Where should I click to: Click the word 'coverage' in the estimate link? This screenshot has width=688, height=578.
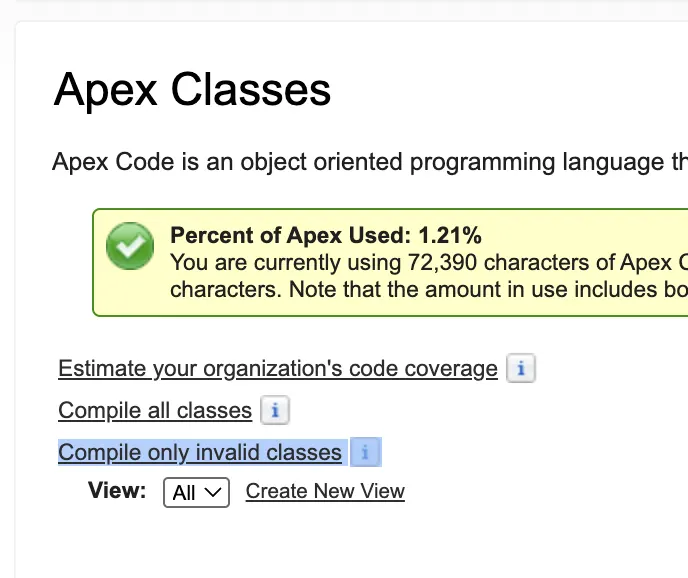pyautogui.click(x=451, y=370)
